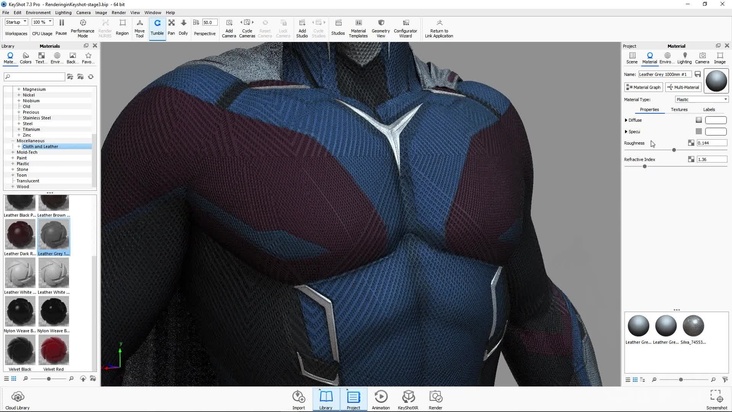732x412 pixels.
Task: Collapse the Miscellaneous tree node
Action: 13,140
